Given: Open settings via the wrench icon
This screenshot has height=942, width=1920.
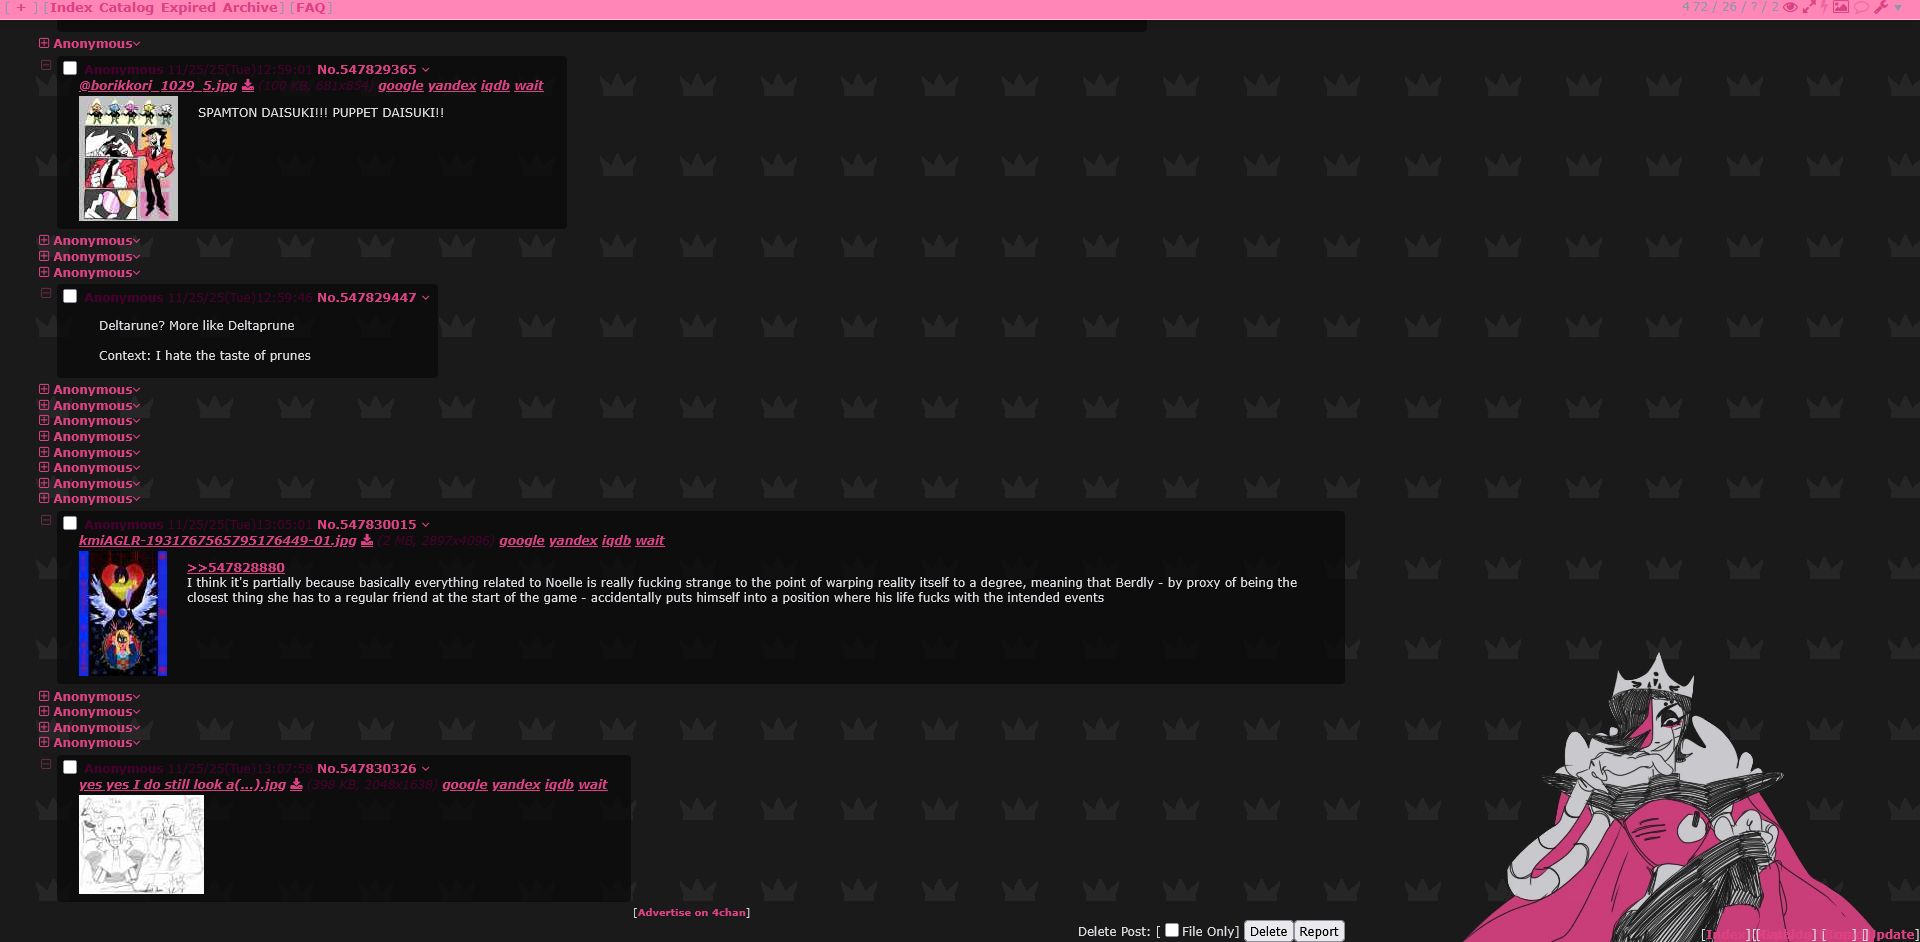Looking at the screenshot, I should [x=1881, y=7].
